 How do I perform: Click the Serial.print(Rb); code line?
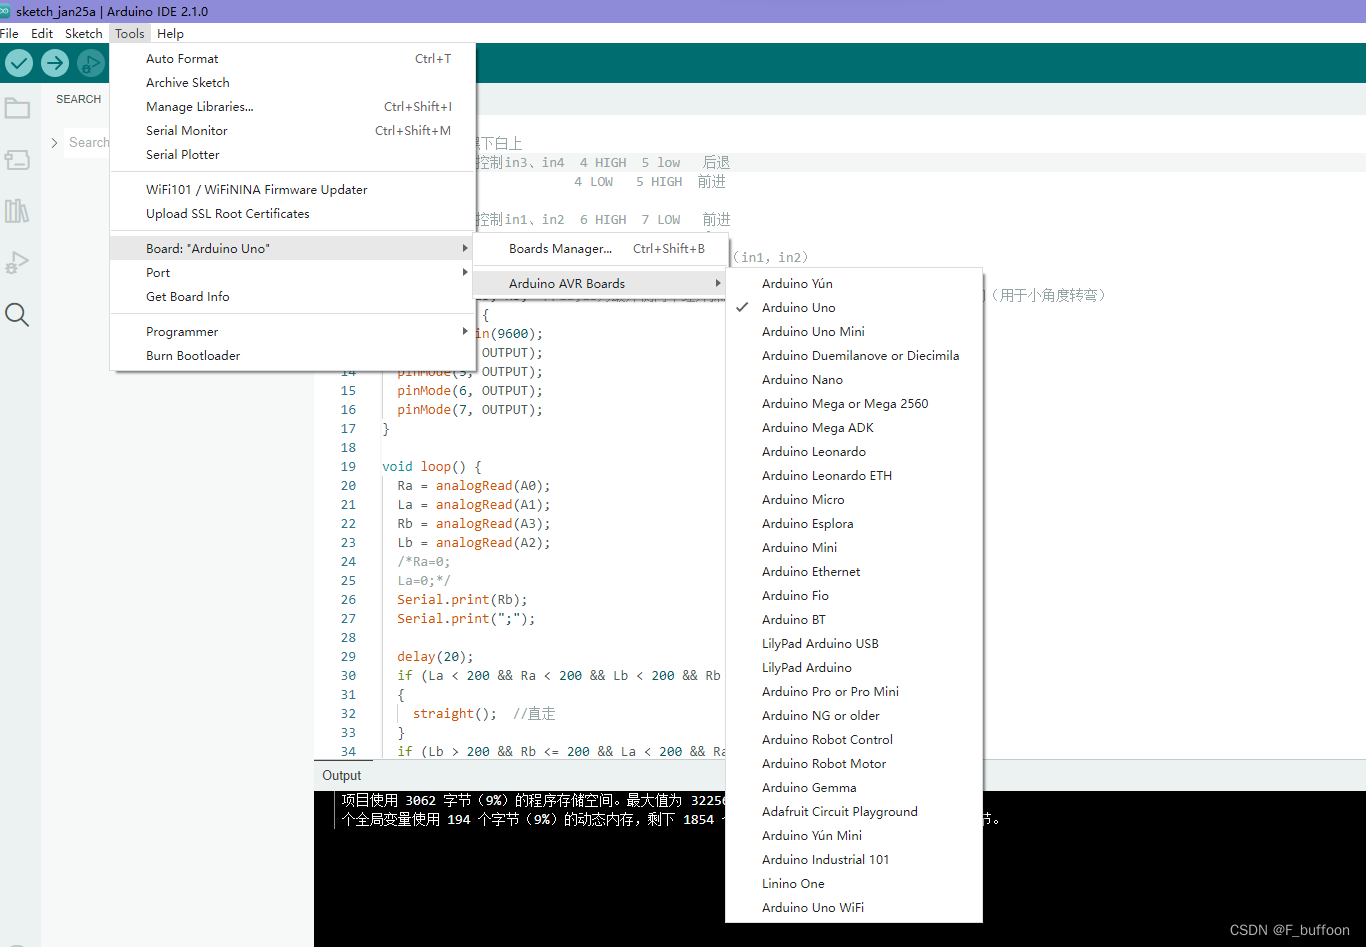point(462,599)
